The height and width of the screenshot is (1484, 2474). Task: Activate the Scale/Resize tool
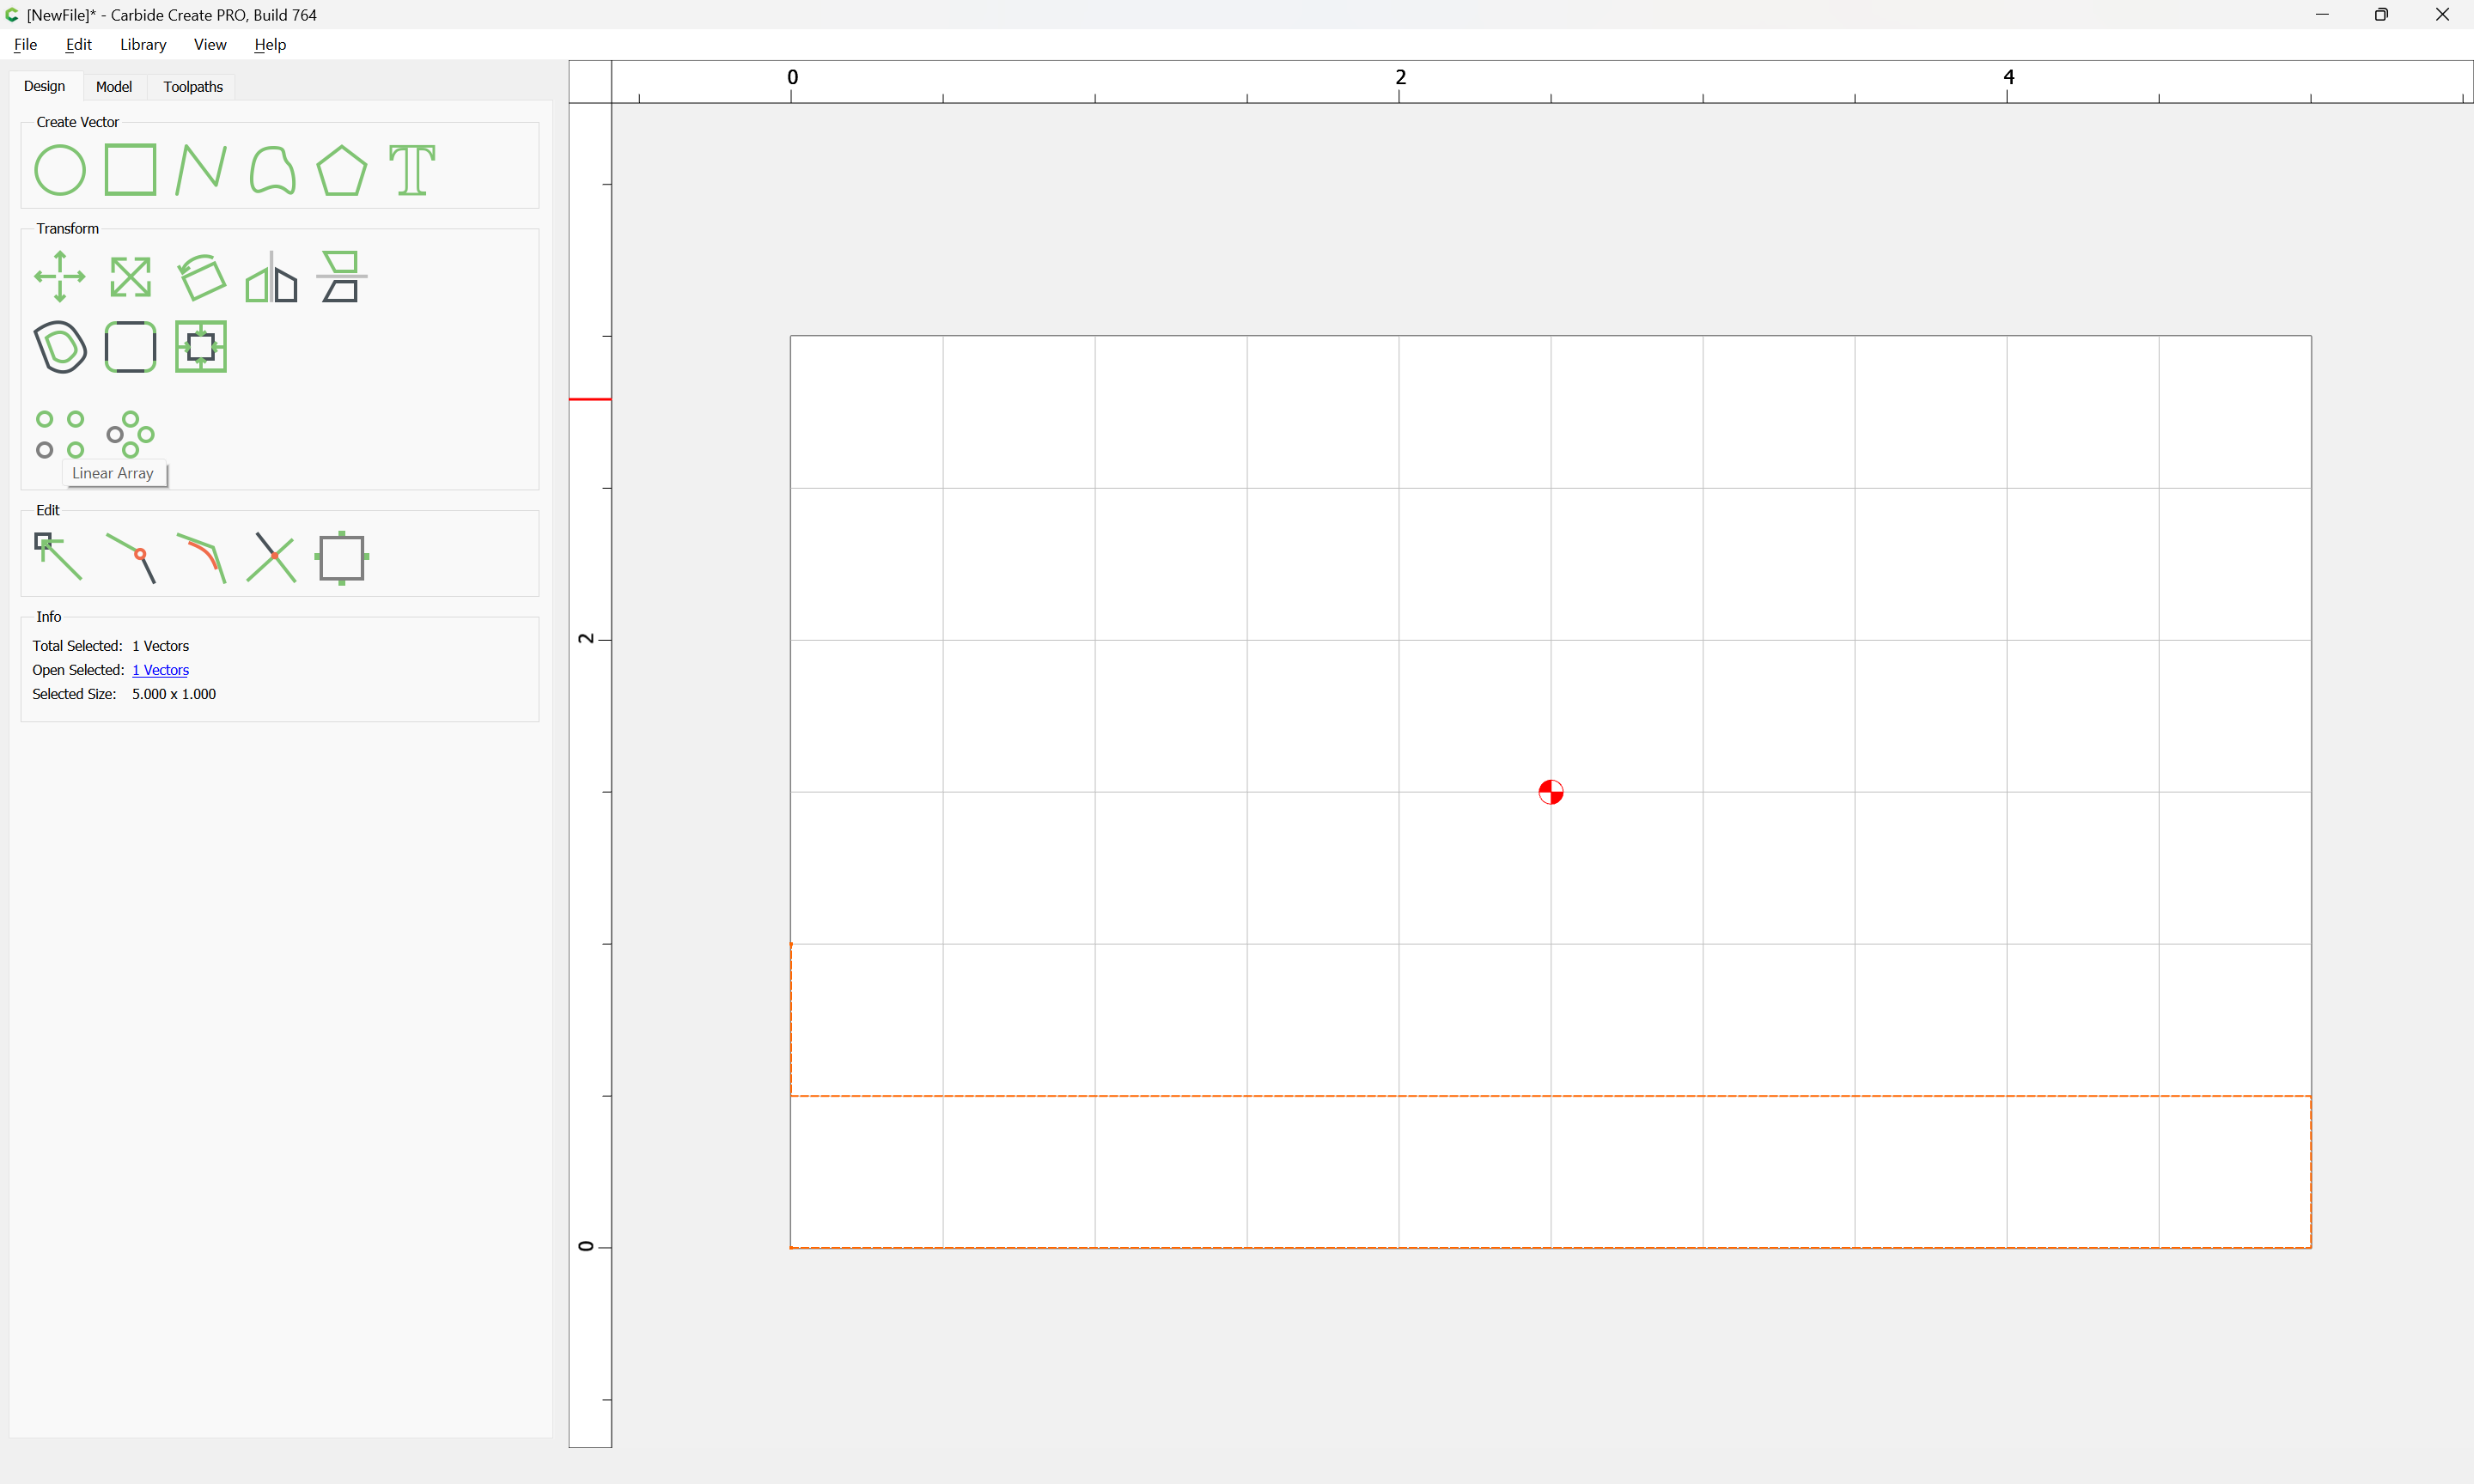(130, 277)
